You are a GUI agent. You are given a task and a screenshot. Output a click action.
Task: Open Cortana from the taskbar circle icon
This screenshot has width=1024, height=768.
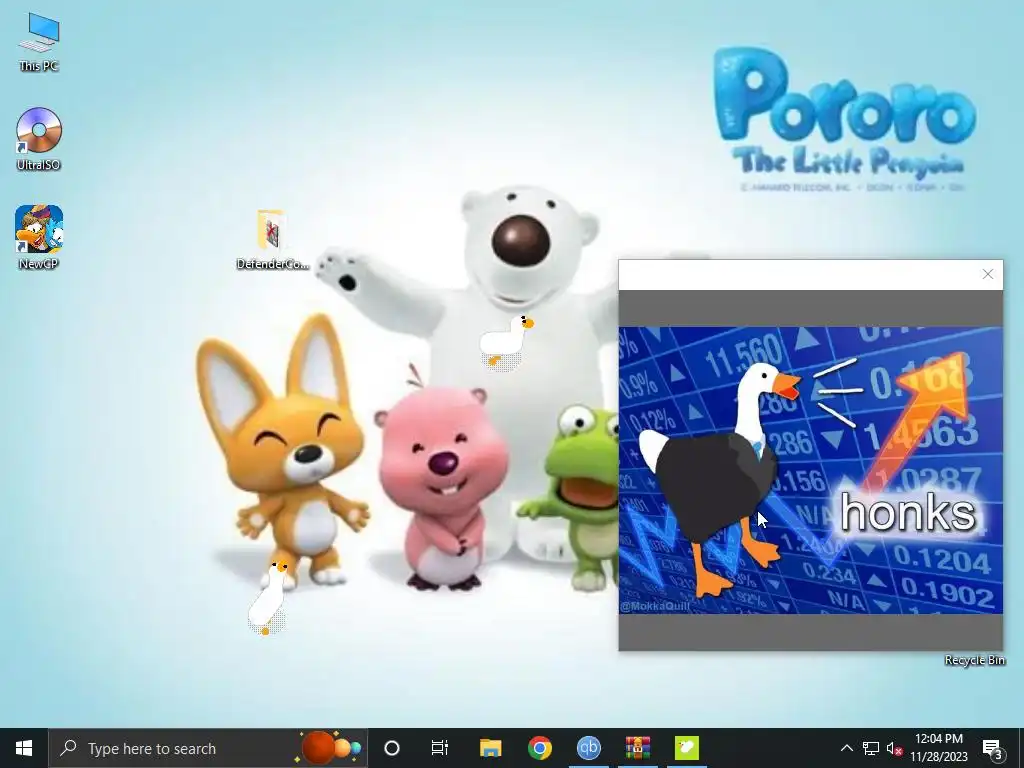click(392, 748)
